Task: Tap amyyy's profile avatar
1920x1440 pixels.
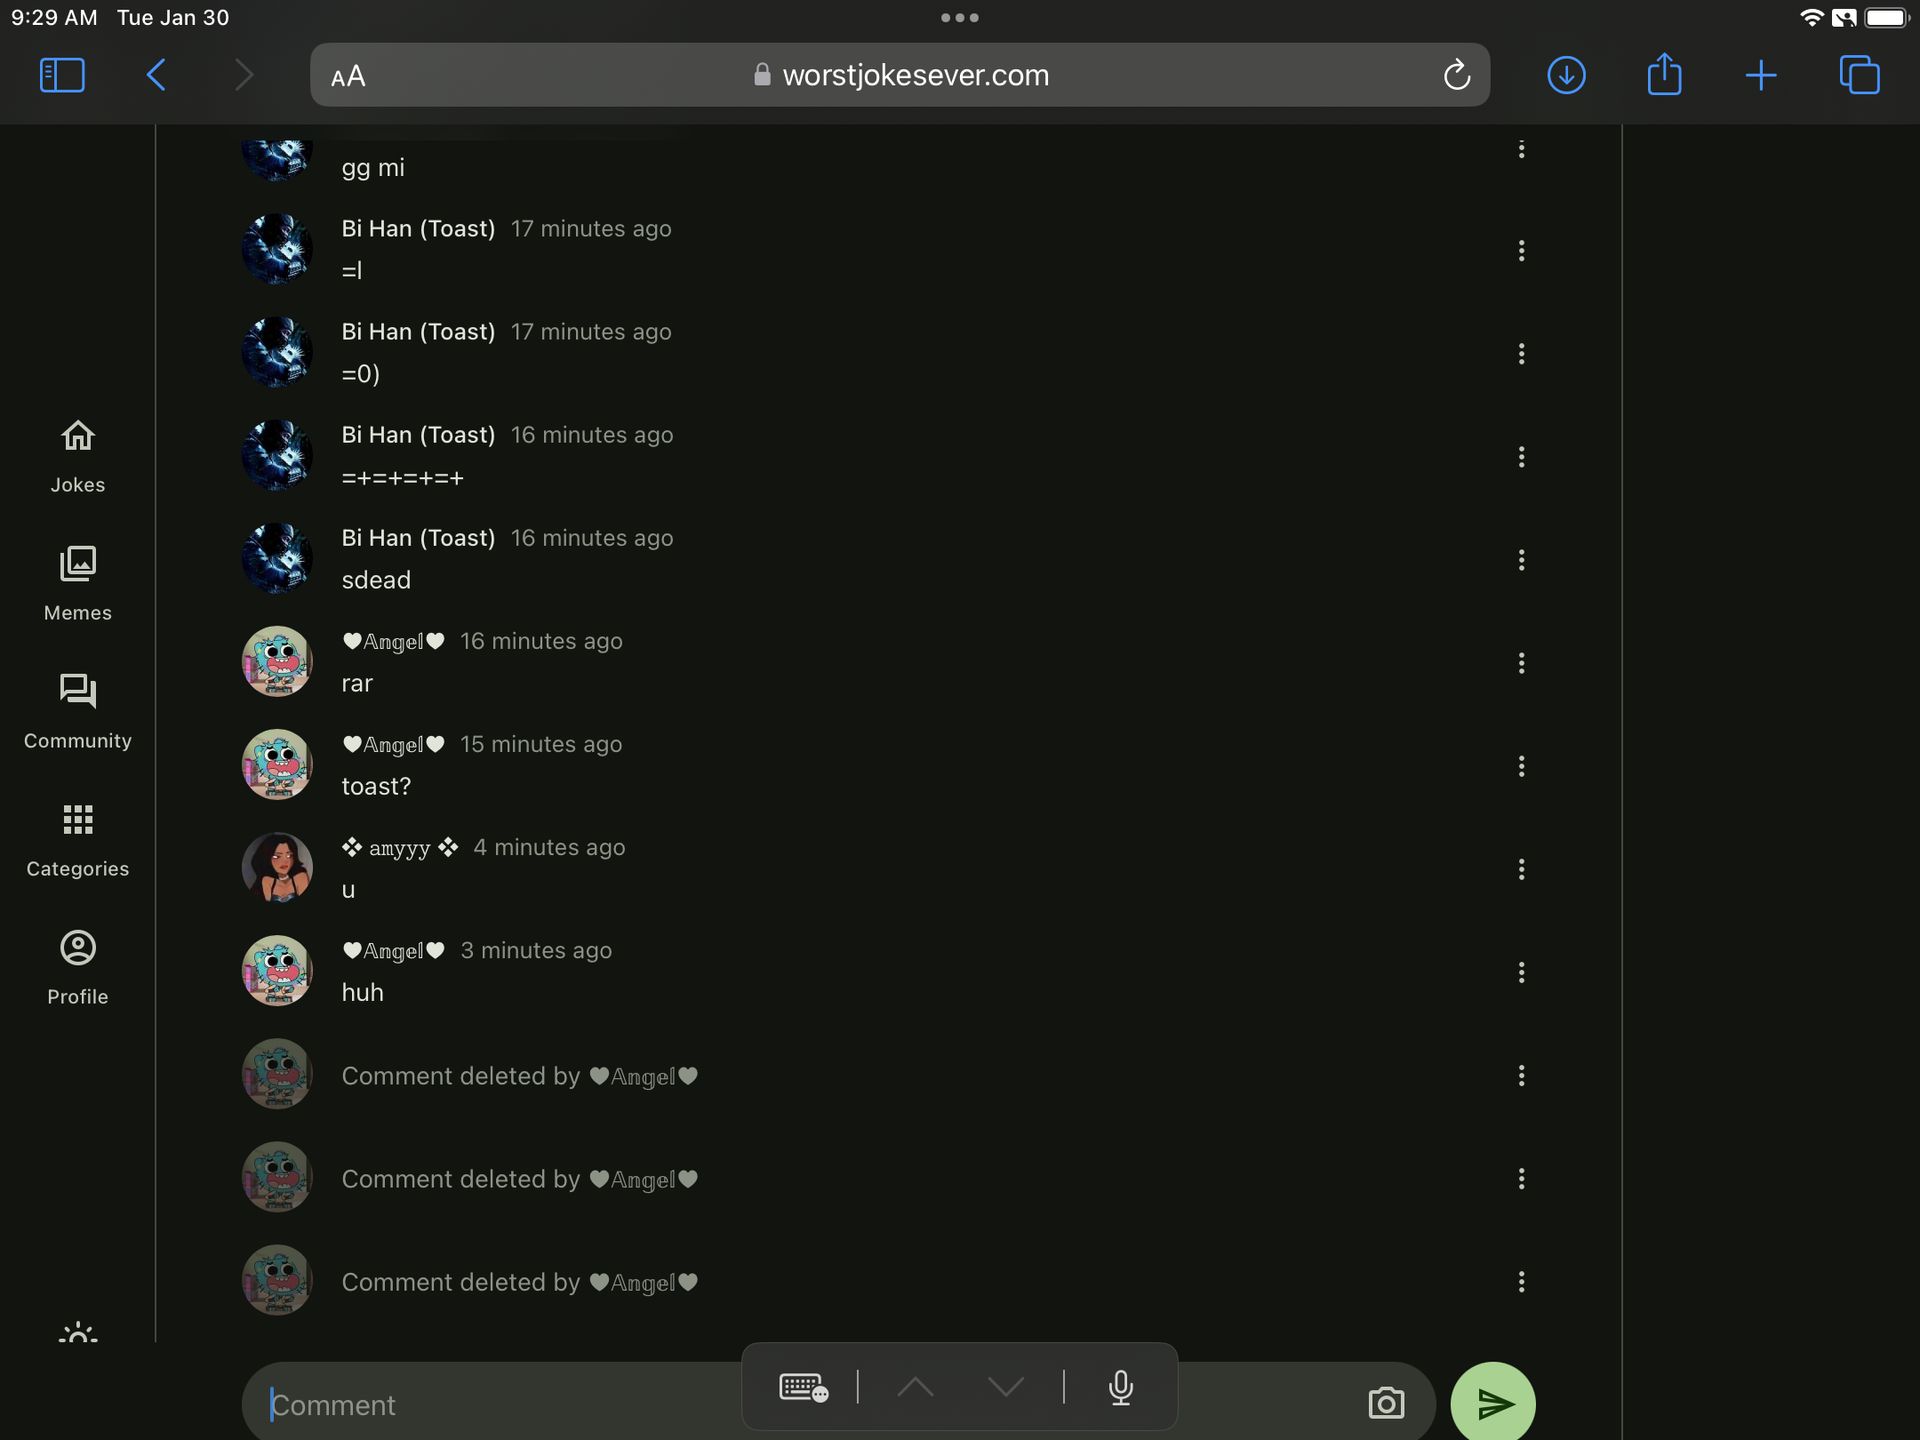Action: pyautogui.click(x=277, y=867)
